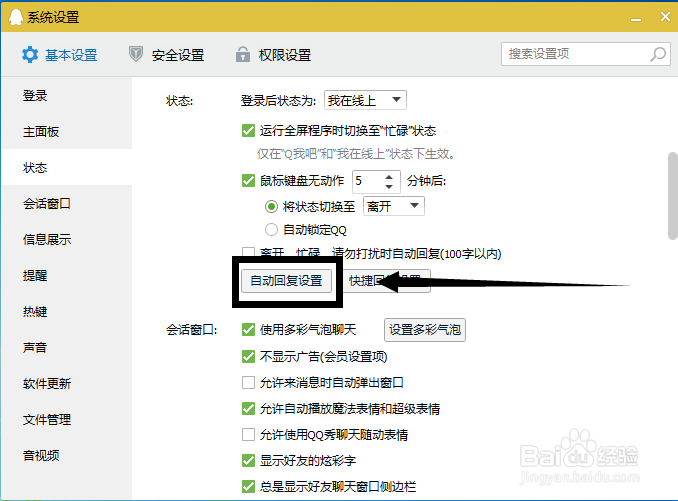Select 主面板 in the sidebar

(67, 131)
